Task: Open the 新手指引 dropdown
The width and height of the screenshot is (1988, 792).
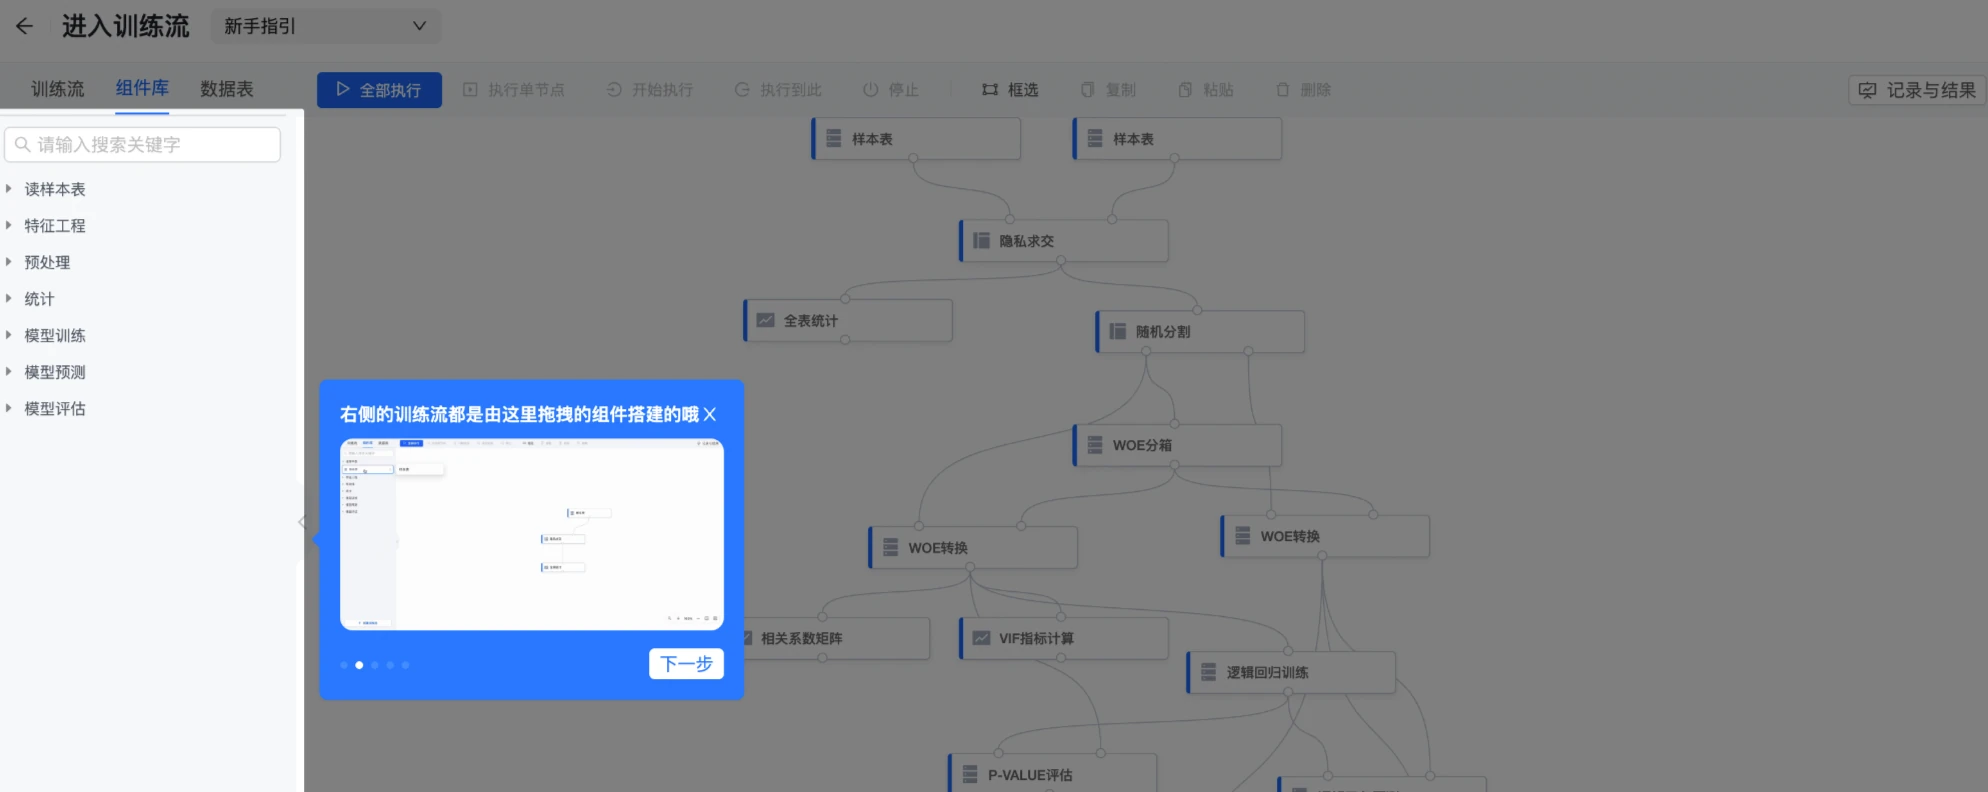Action: (x=325, y=26)
